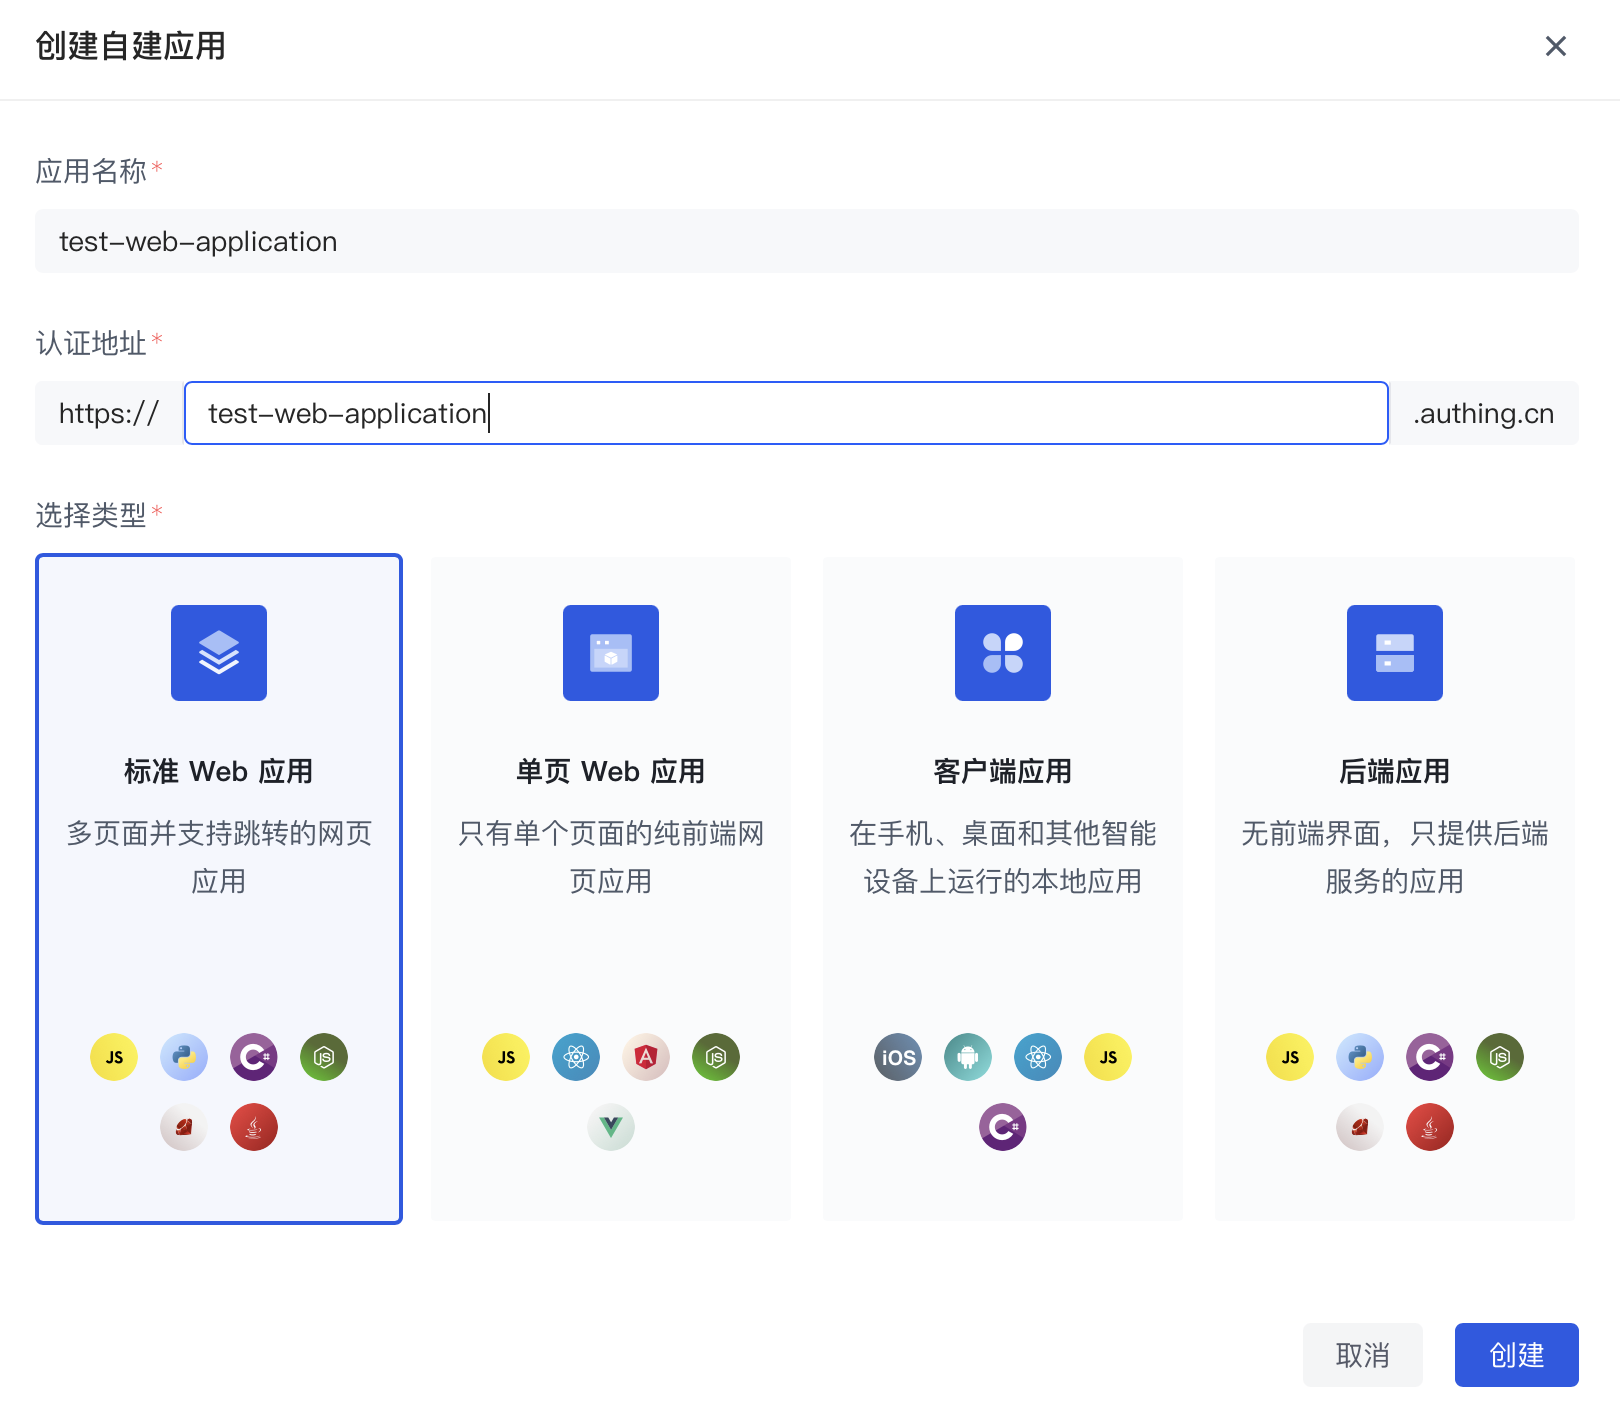Viewport: 1620px width, 1426px height.
Task: Select the 单页 Web 应用 type card
Action: click(610, 890)
